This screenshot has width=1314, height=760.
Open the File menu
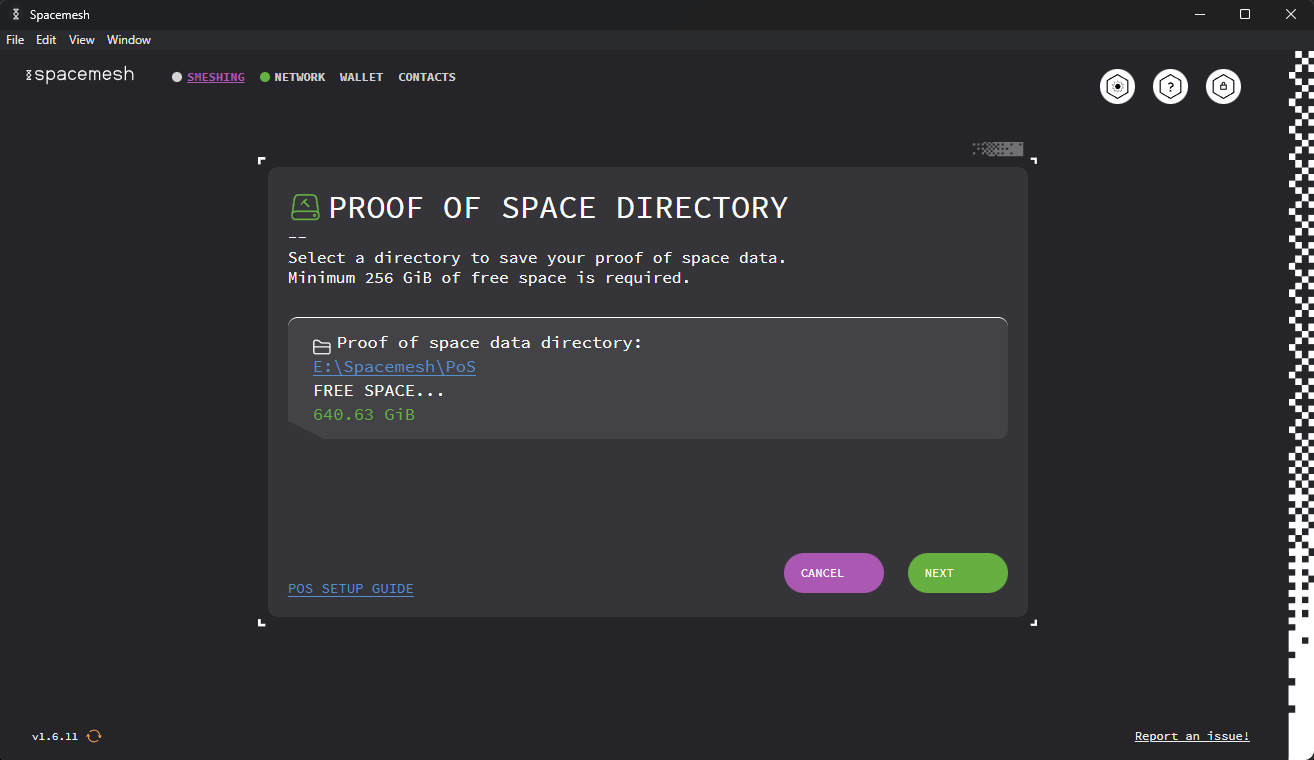[x=15, y=40]
